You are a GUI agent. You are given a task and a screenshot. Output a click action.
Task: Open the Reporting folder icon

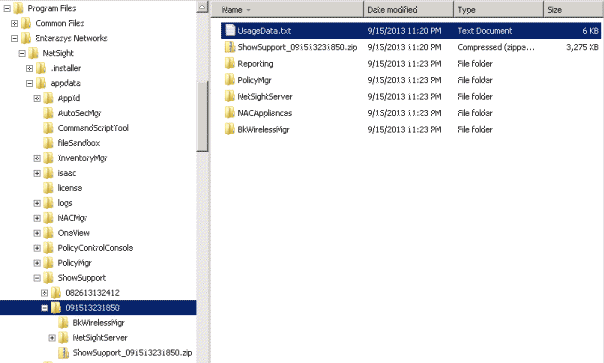coord(230,63)
